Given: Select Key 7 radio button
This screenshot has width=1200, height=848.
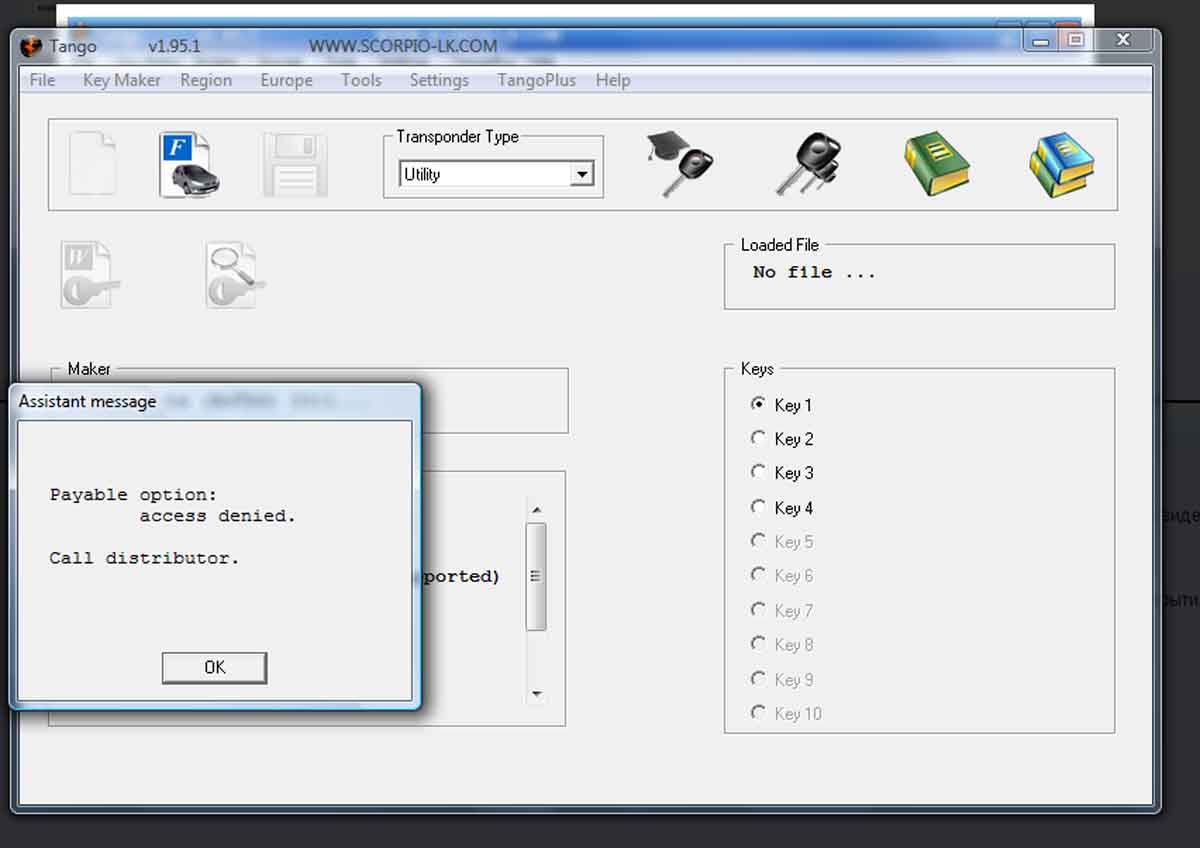Looking at the screenshot, I should click(758, 610).
